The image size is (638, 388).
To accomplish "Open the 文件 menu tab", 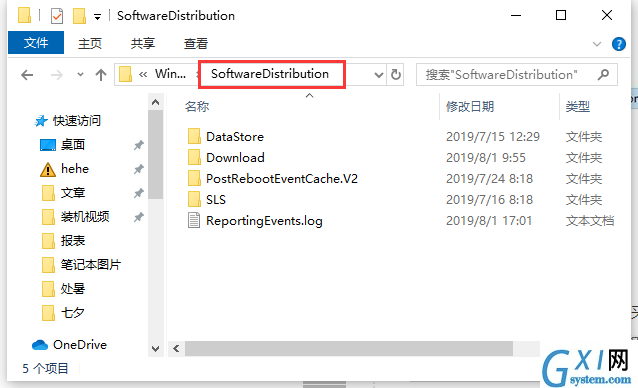I will click(x=36, y=42).
